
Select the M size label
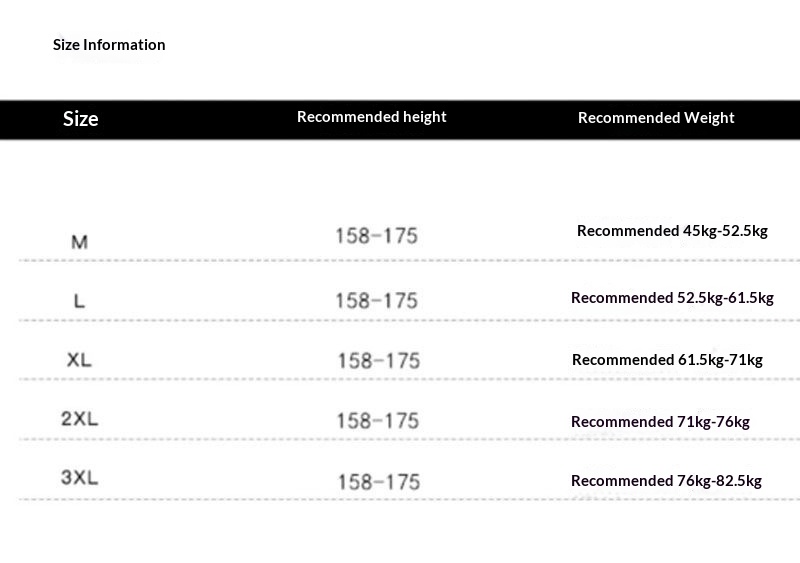pos(80,242)
